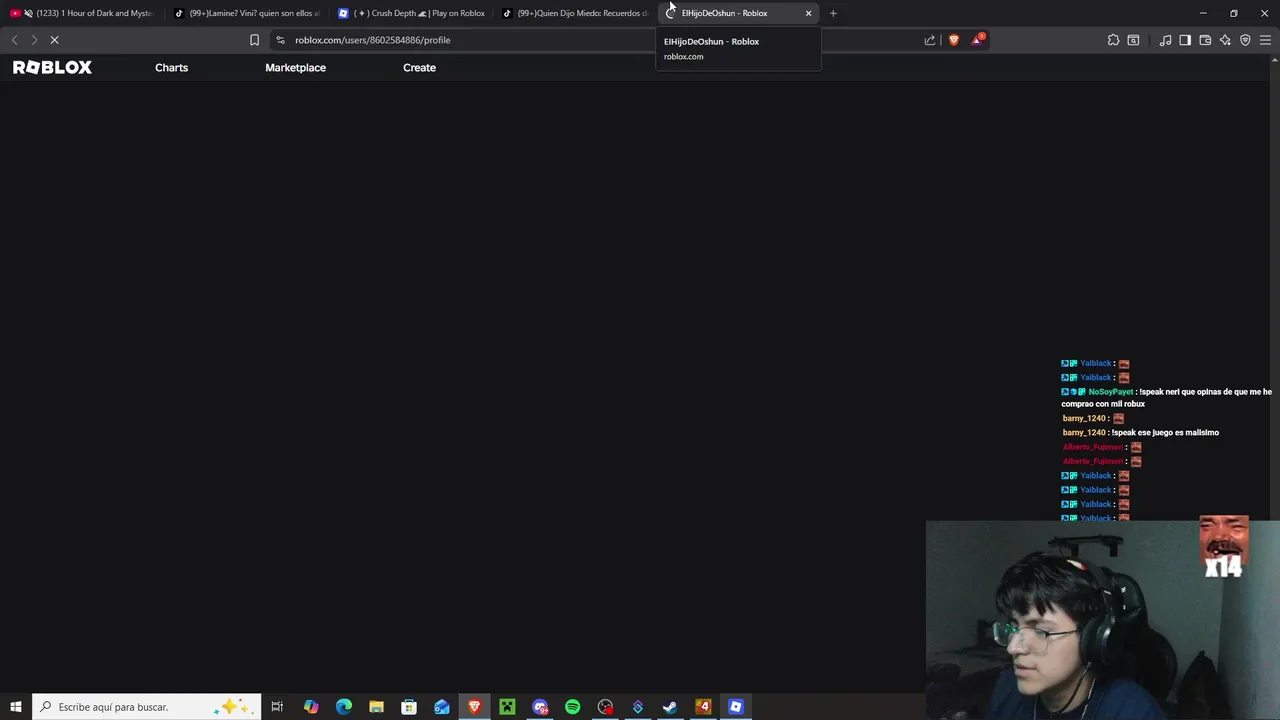
Task: Click the roblox.com address bar URL
Action: pyautogui.click(x=372, y=40)
